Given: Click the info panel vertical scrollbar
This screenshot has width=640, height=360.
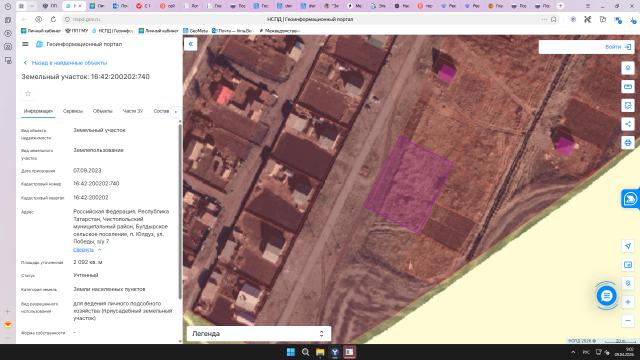Looking at the screenshot, I should 180,210.
